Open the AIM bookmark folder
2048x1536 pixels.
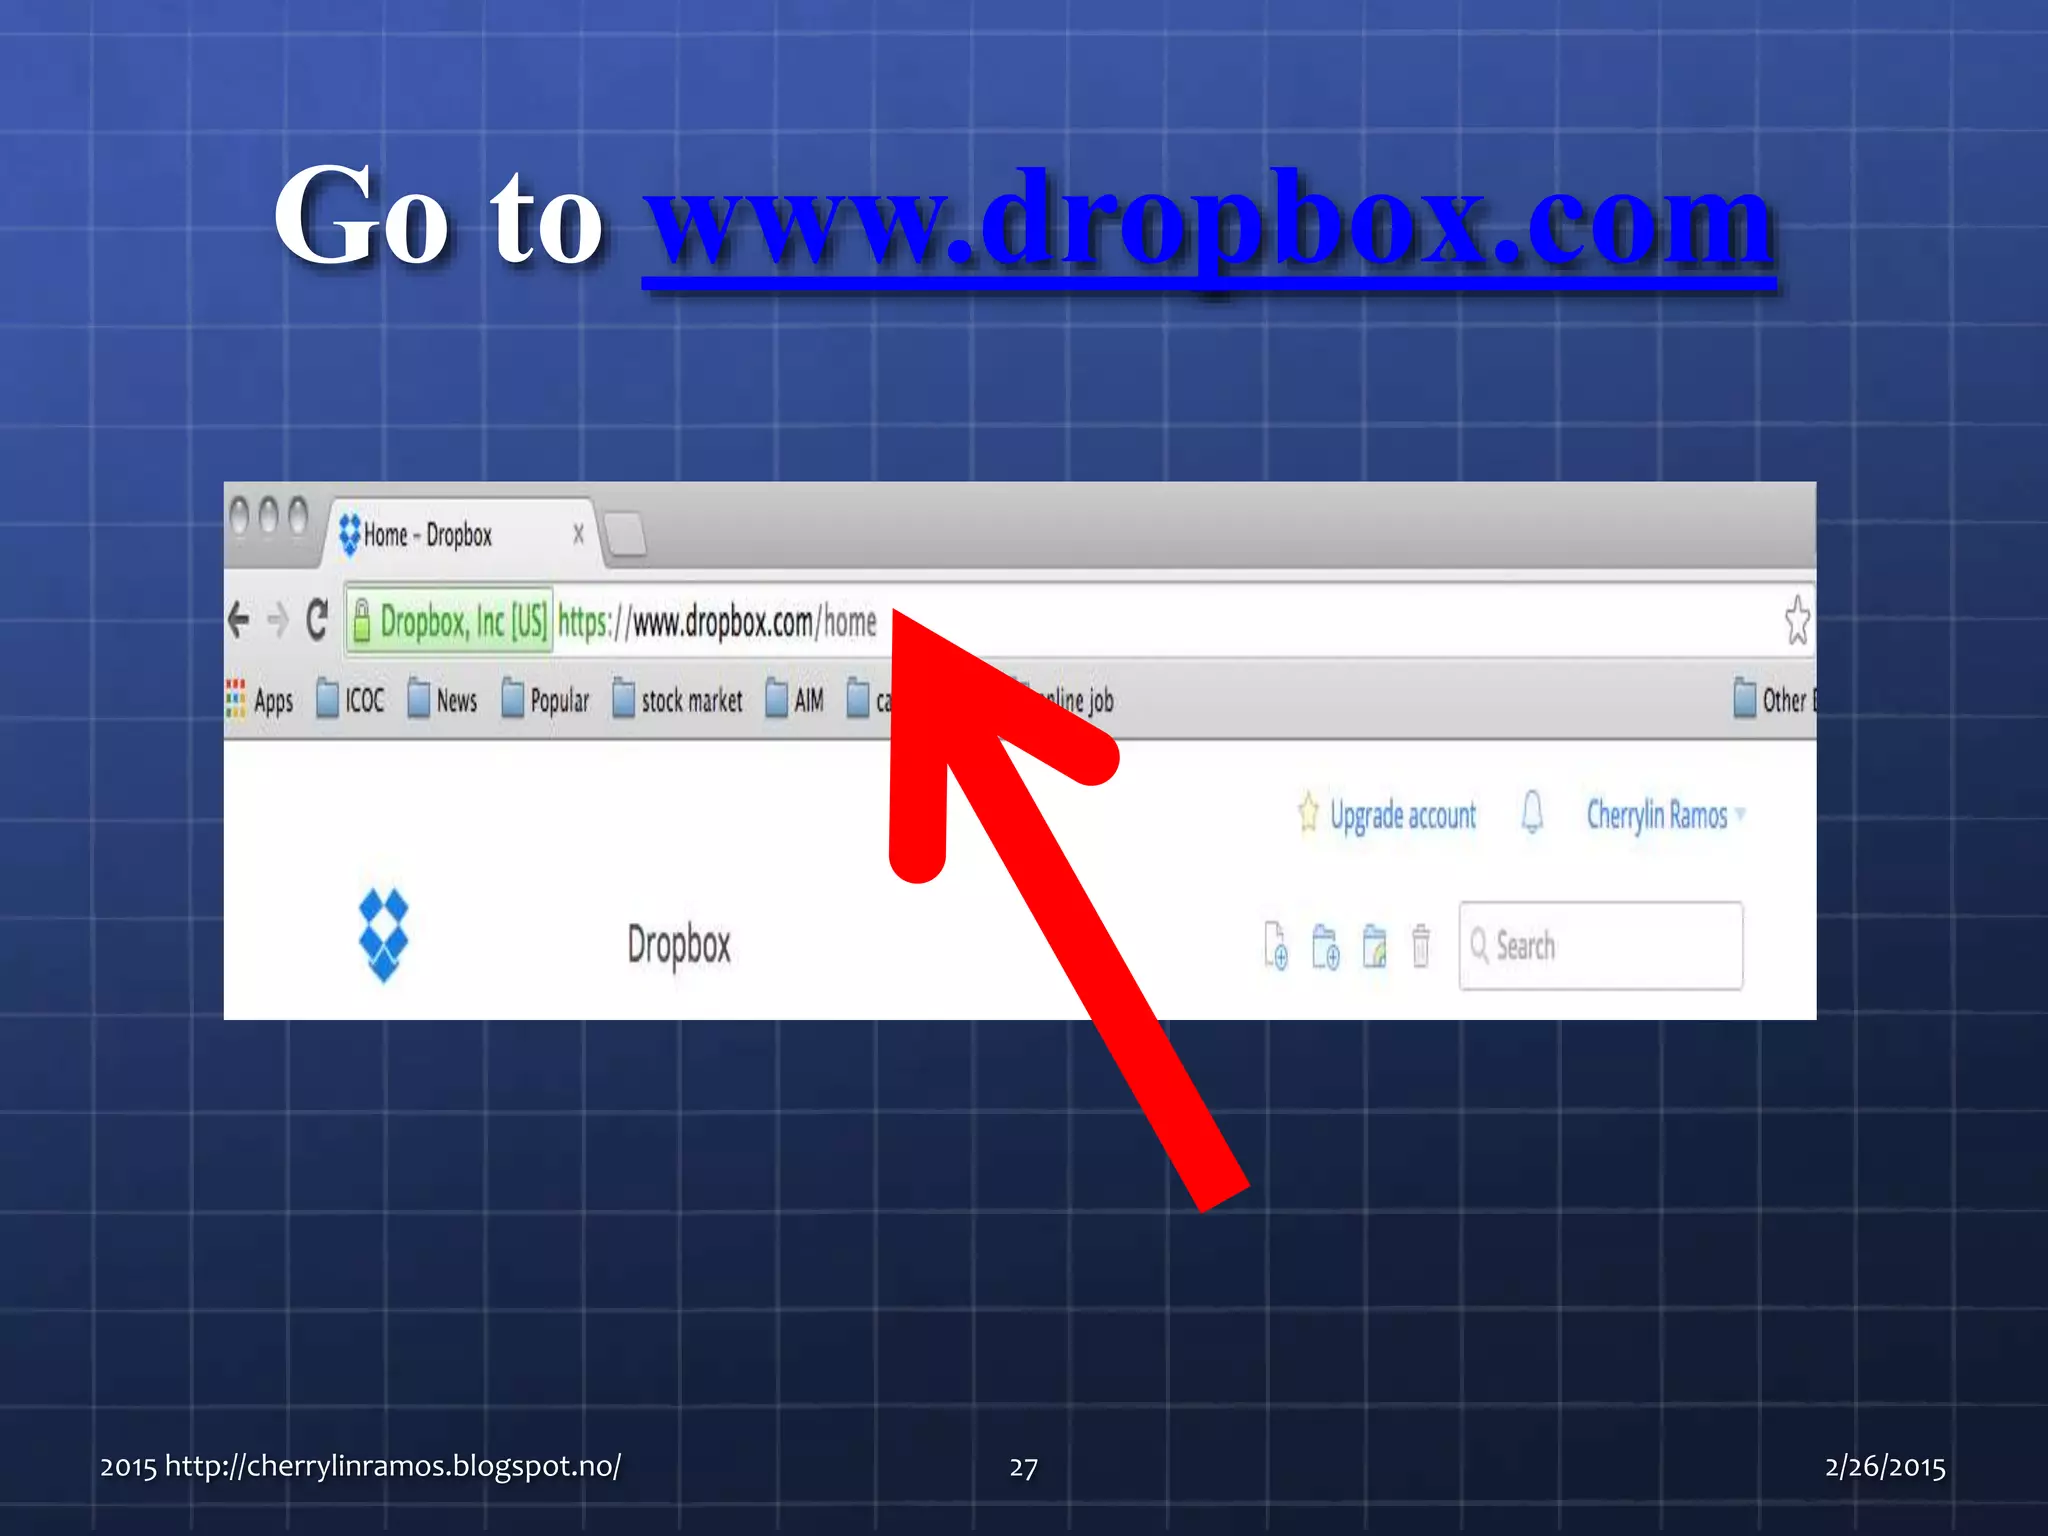(795, 699)
